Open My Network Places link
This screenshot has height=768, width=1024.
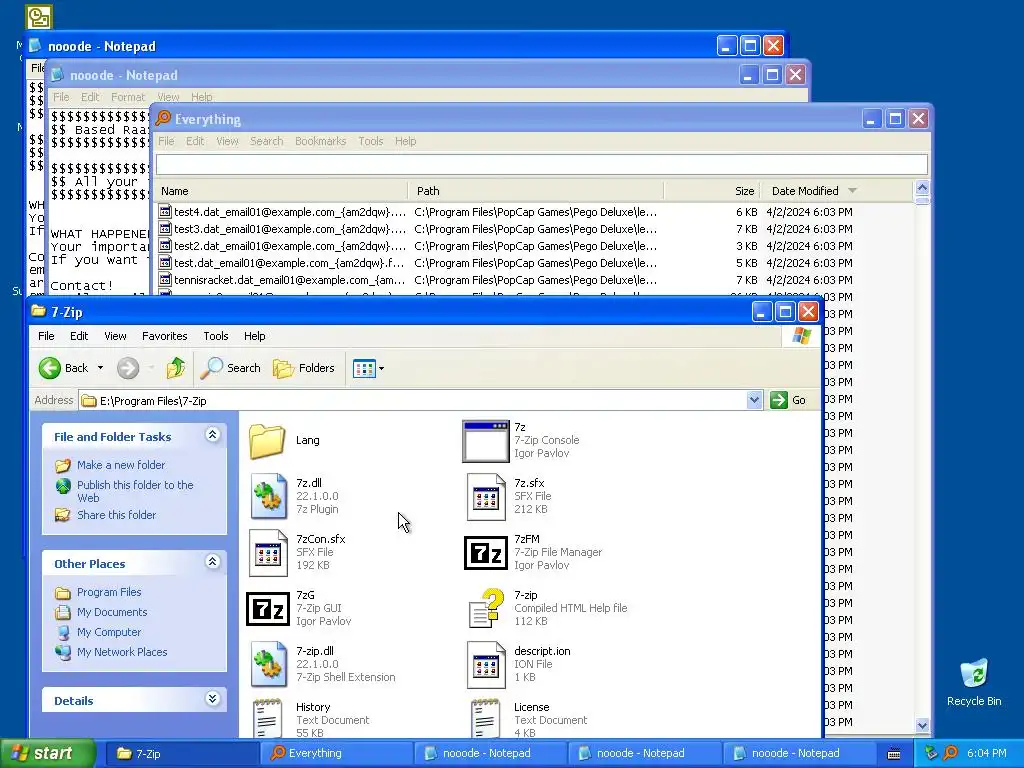click(x=121, y=652)
